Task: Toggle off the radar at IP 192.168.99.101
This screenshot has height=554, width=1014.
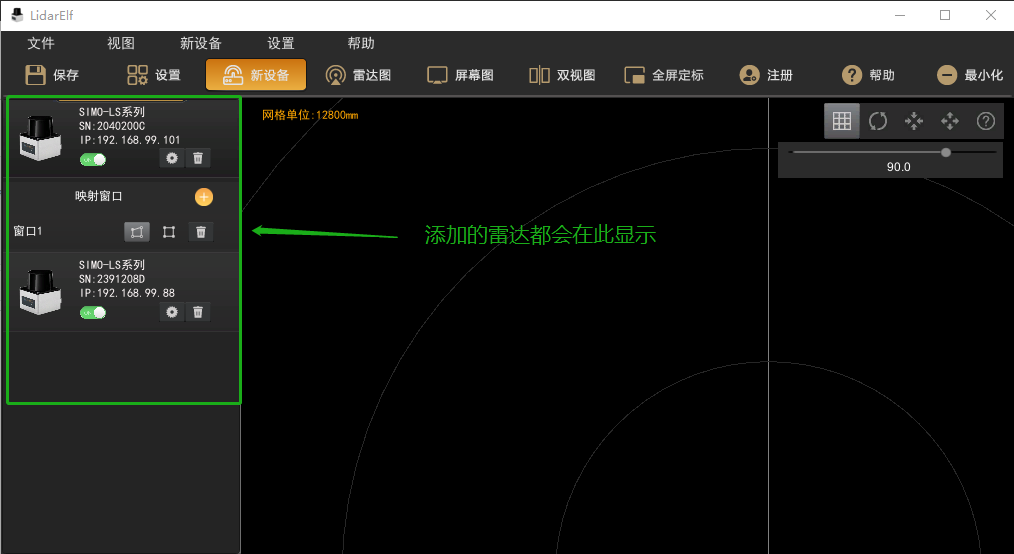Action: pos(93,159)
